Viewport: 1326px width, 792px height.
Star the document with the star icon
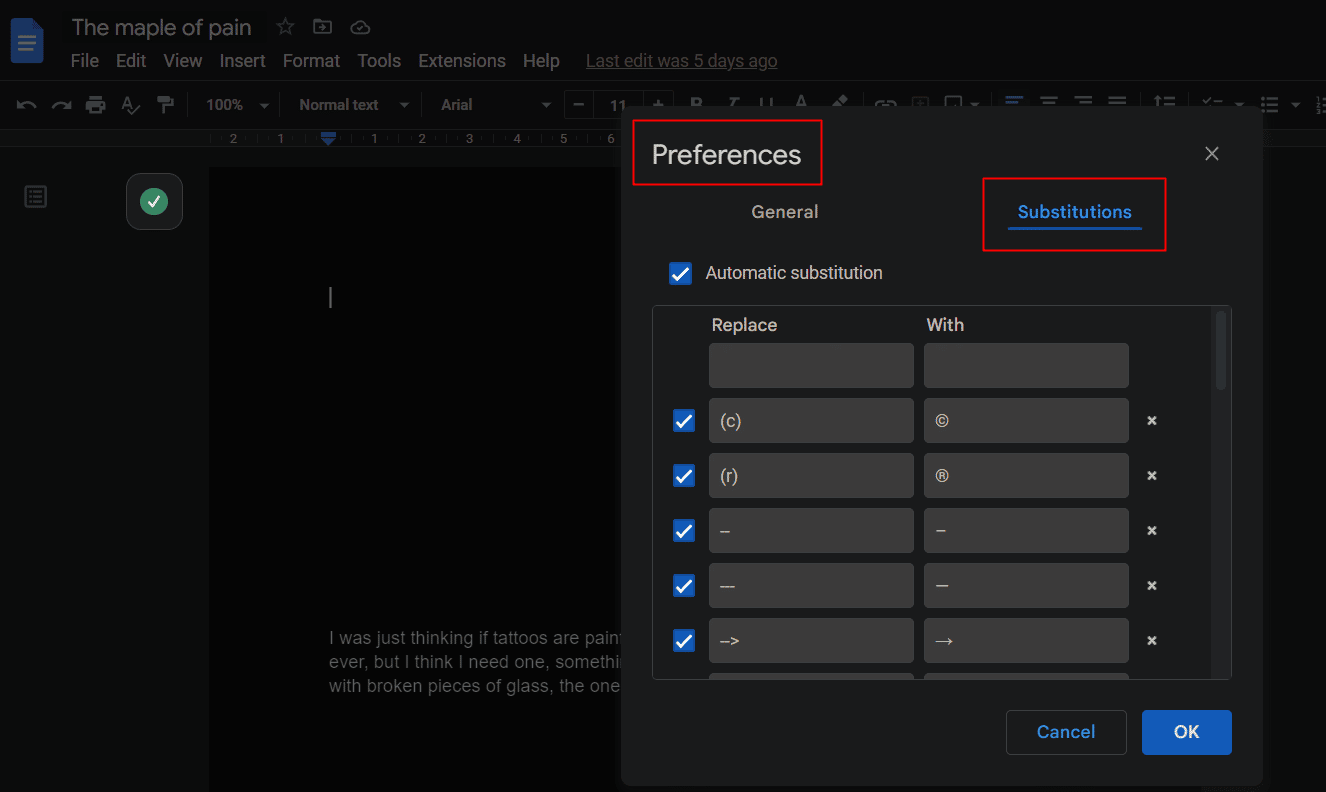pyautogui.click(x=285, y=27)
